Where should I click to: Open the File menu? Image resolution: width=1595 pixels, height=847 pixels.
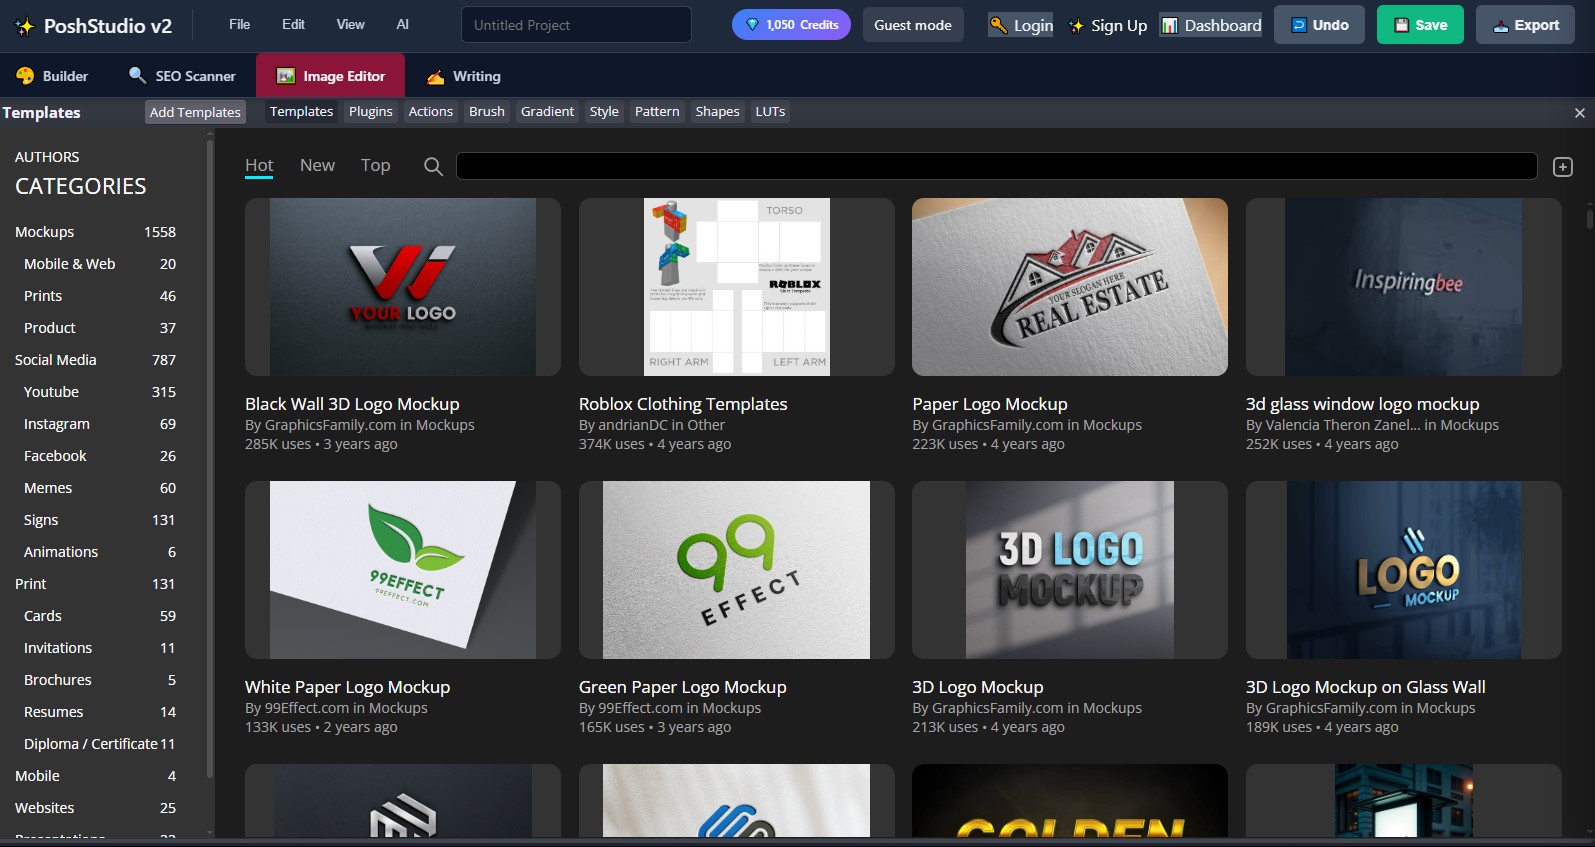point(239,24)
